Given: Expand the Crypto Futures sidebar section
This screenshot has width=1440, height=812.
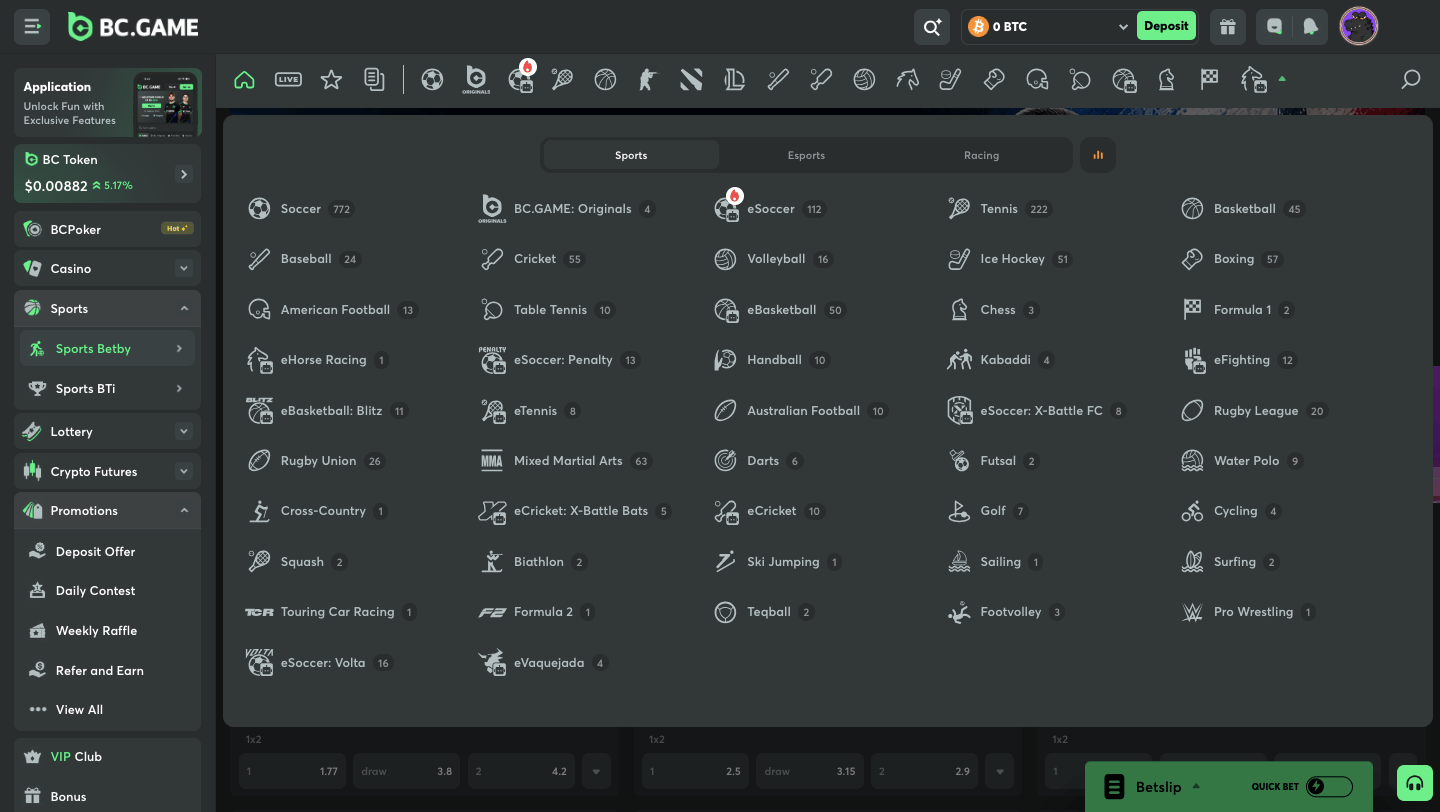Looking at the screenshot, I should [x=184, y=472].
